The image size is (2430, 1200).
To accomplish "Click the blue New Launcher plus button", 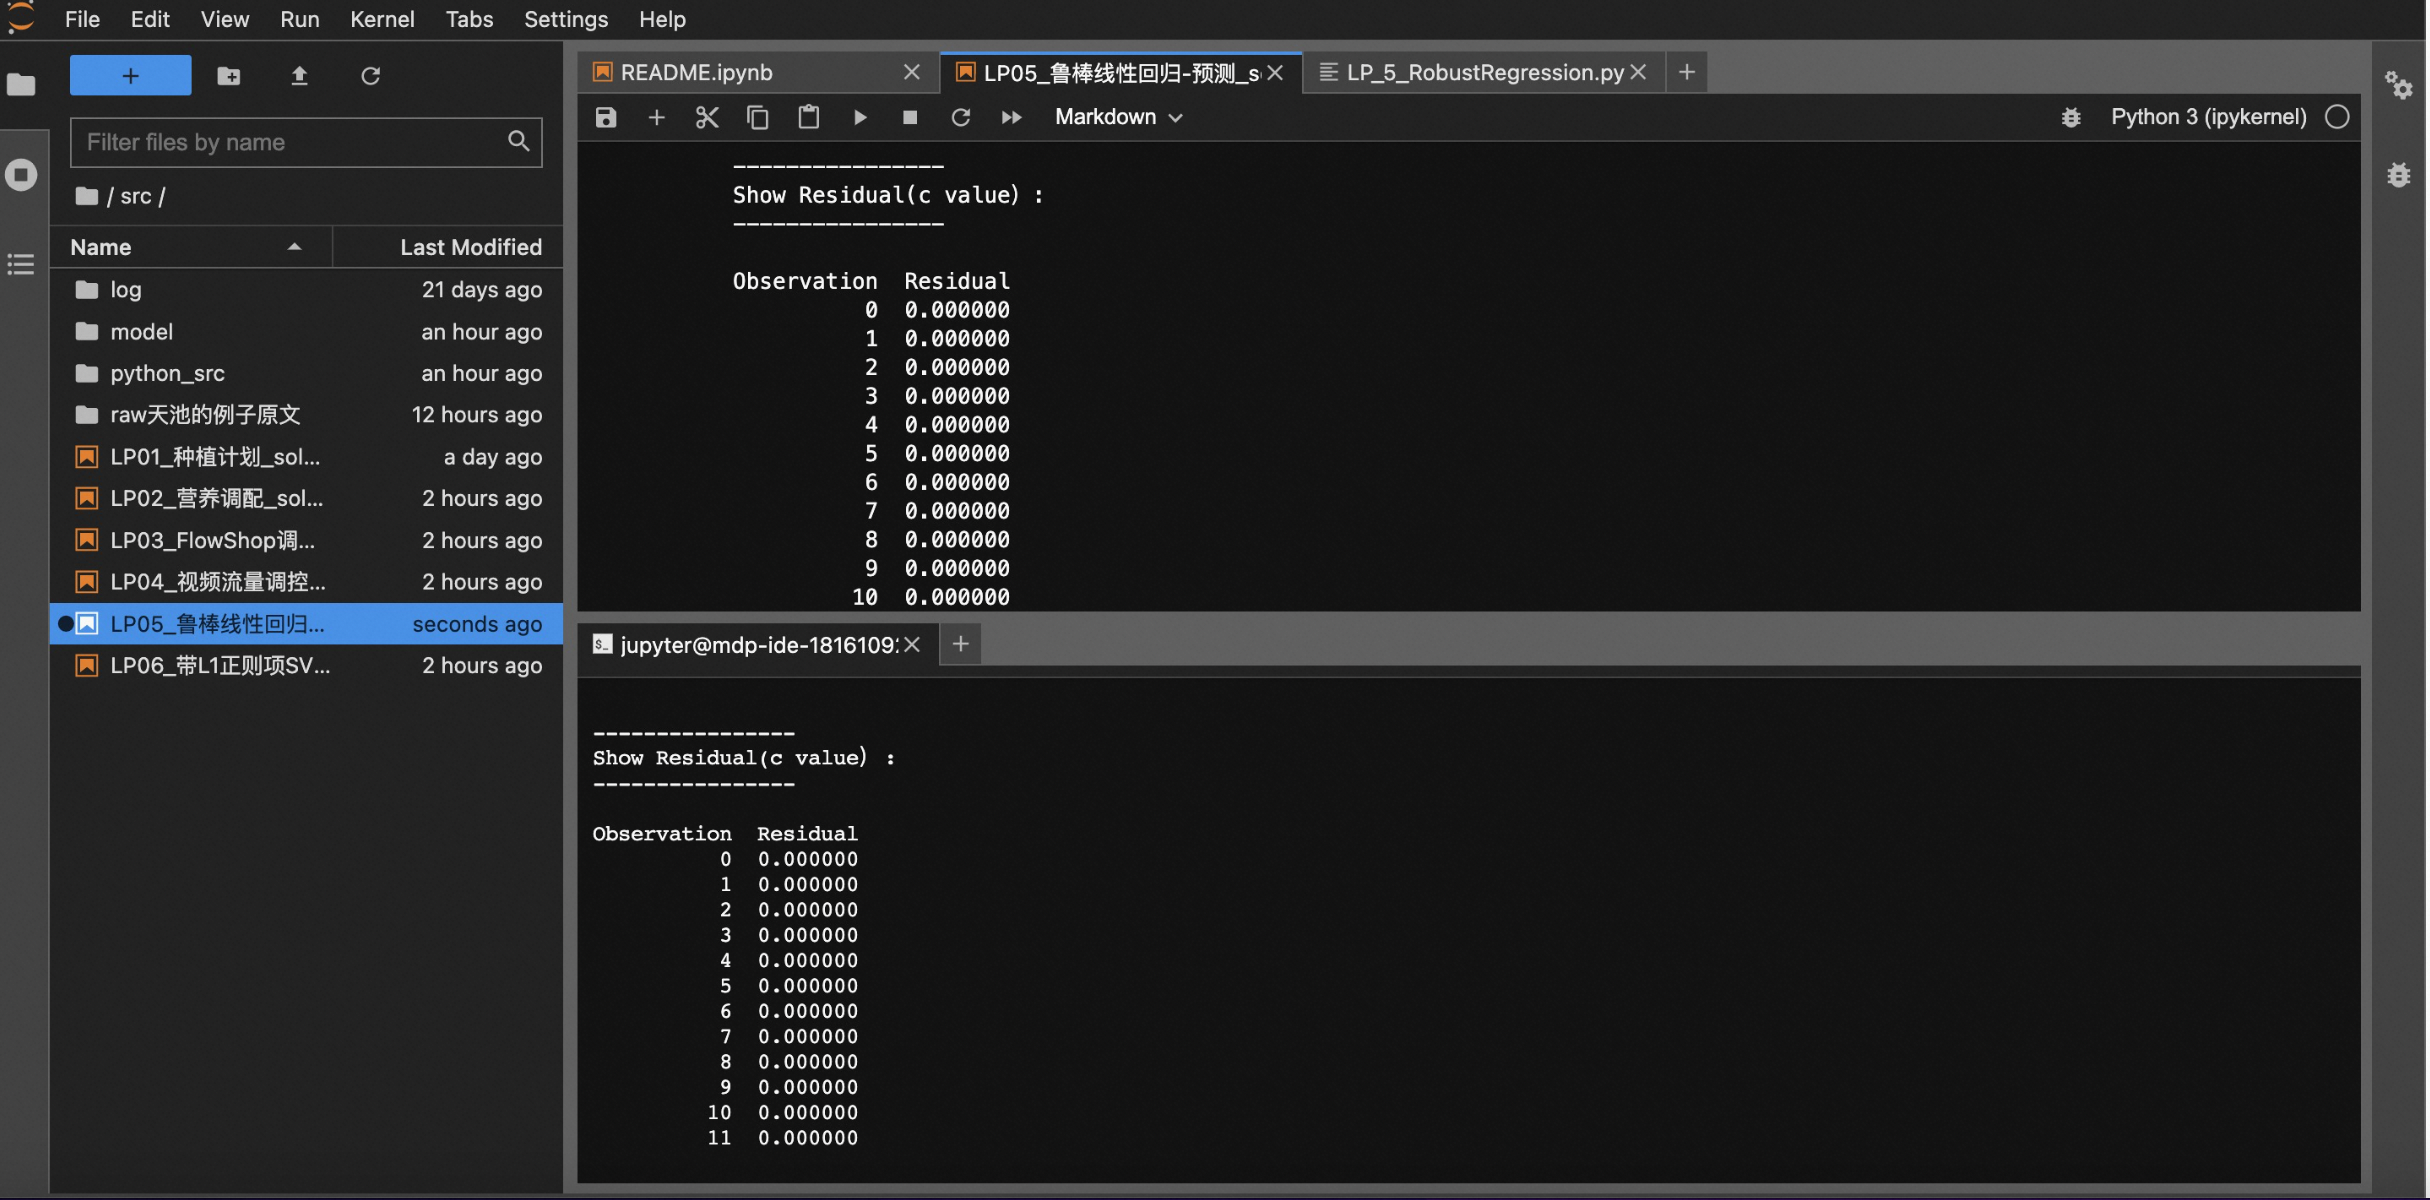I will coord(130,75).
